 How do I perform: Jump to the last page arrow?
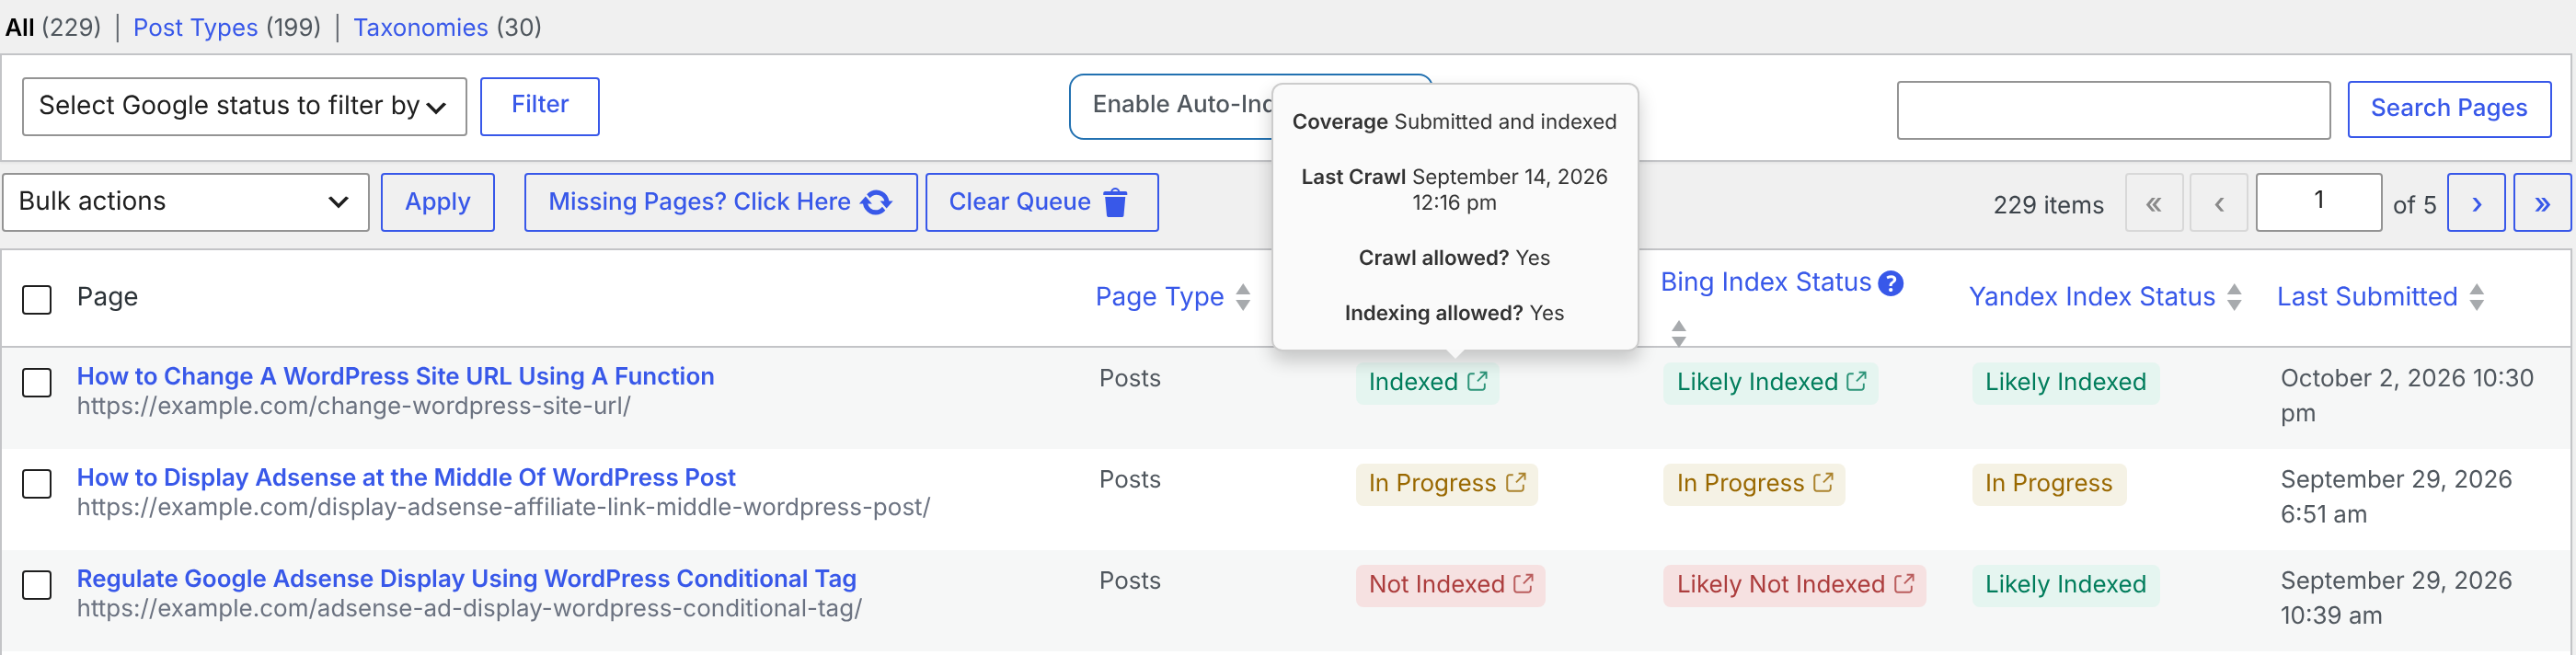pos(2541,203)
